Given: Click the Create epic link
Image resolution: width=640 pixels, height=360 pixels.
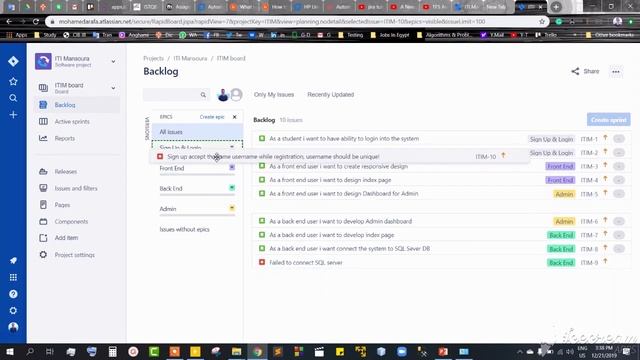Looking at the screenshot, I should [212, 117].
